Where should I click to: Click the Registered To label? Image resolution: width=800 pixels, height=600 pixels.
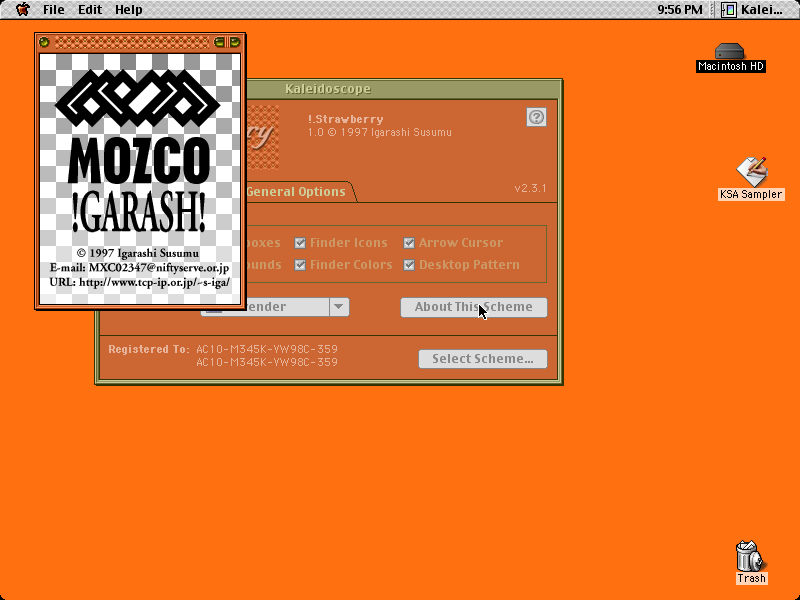148,349
